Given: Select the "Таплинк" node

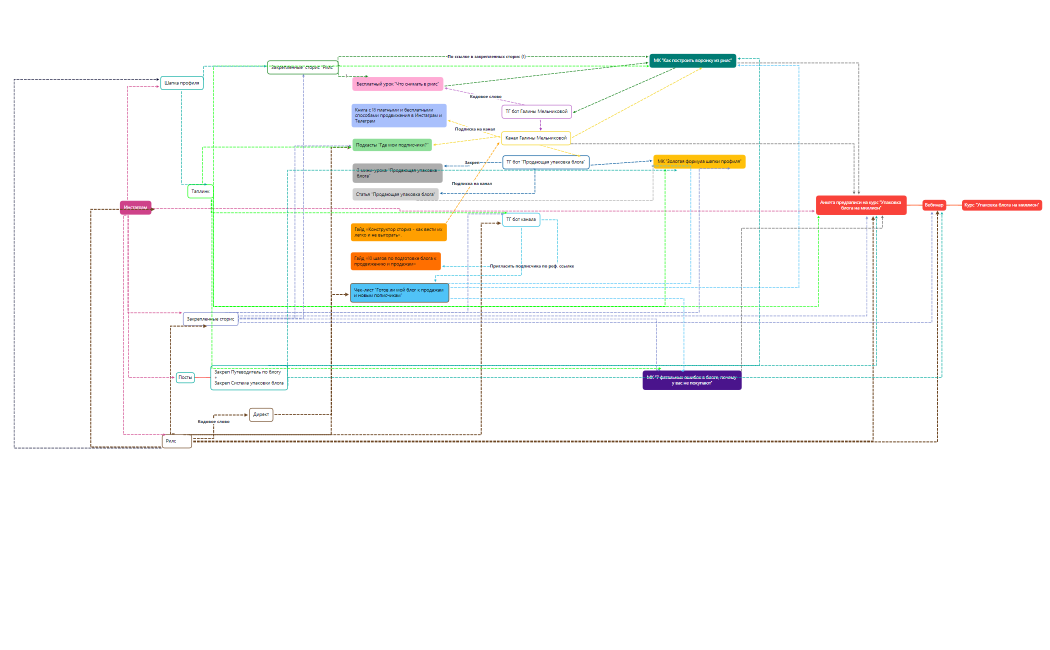Looking at the screenshot, I should click(200, 190).
